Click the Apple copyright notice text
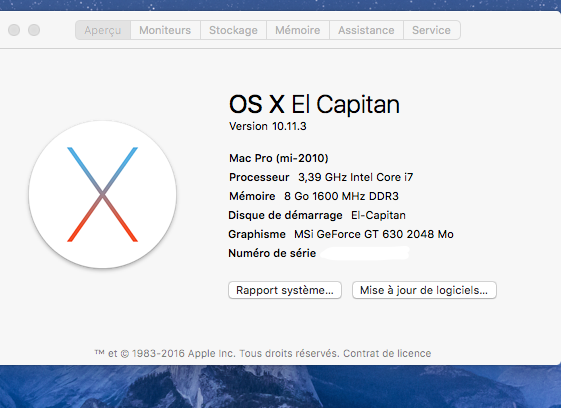The width and height of the screenshot is (561, 408). pos(217,354)
